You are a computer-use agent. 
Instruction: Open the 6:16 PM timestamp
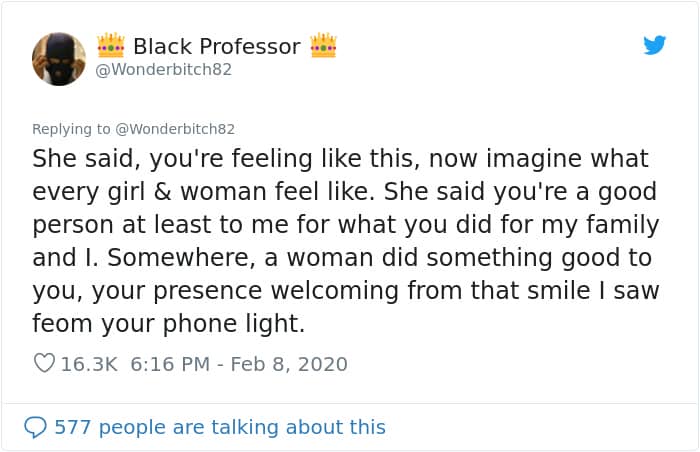[170, 364]
